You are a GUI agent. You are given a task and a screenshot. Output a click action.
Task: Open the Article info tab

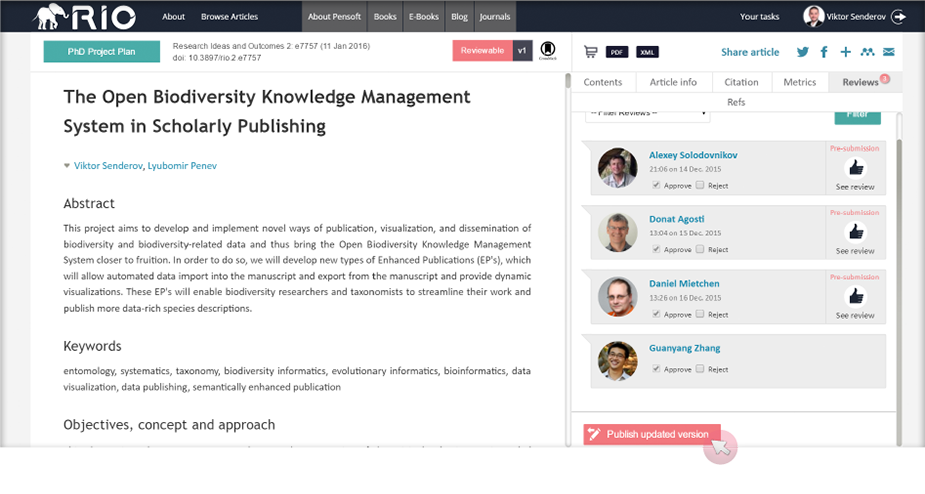point(673,82)
